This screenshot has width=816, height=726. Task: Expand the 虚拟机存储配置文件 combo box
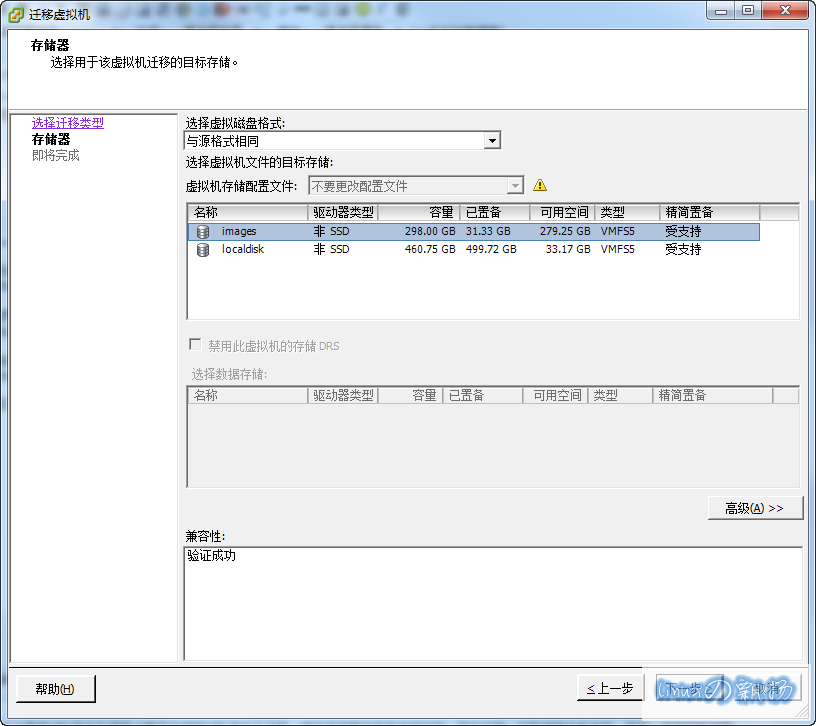click(515, 186)
